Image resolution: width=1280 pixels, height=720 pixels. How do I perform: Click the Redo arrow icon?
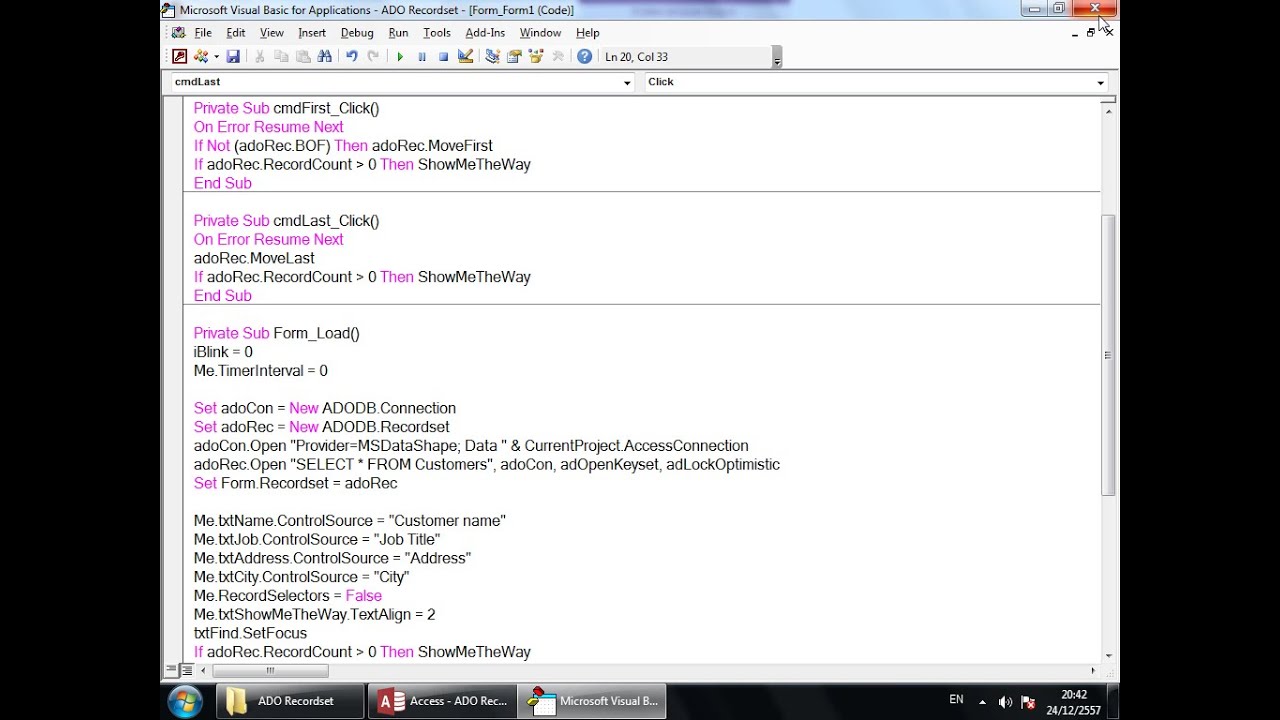tap(373, 57)
